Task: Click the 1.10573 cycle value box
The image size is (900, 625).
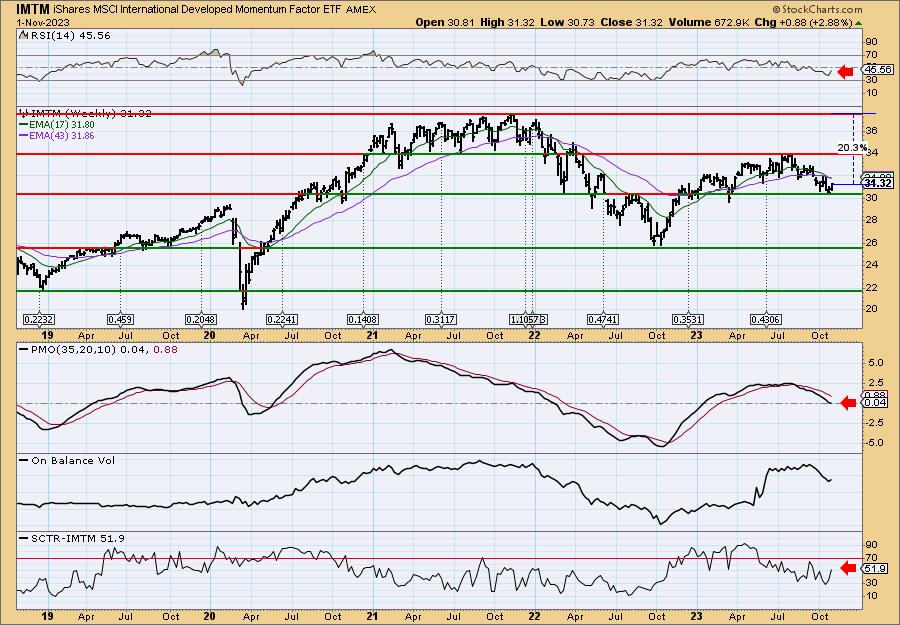Action: point(529,319)
